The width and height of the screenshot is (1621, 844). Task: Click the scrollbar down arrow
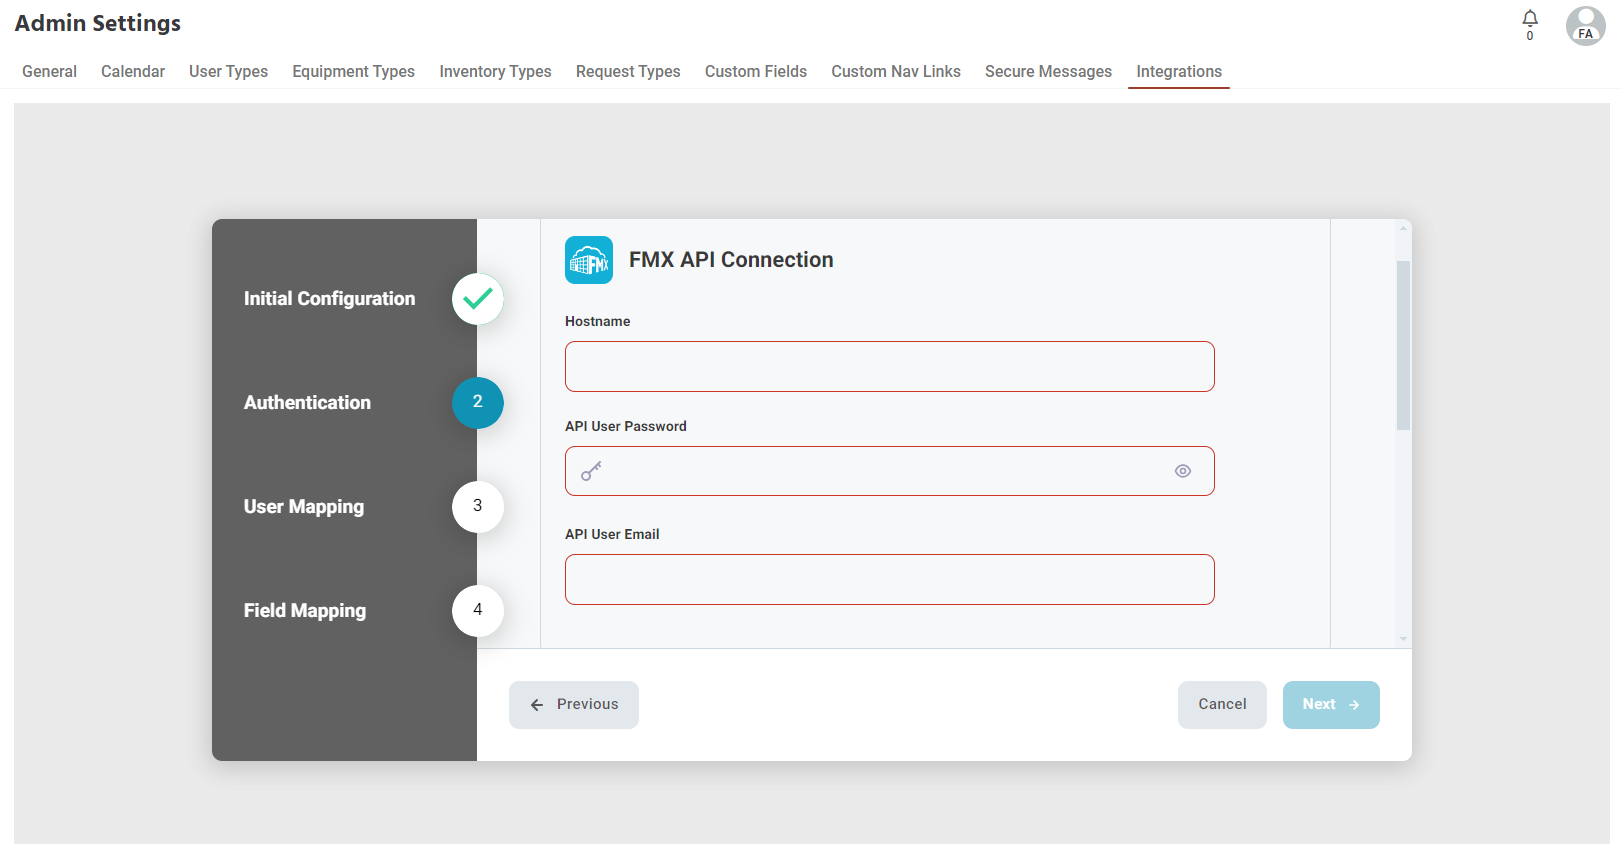tap(1404, 639)
